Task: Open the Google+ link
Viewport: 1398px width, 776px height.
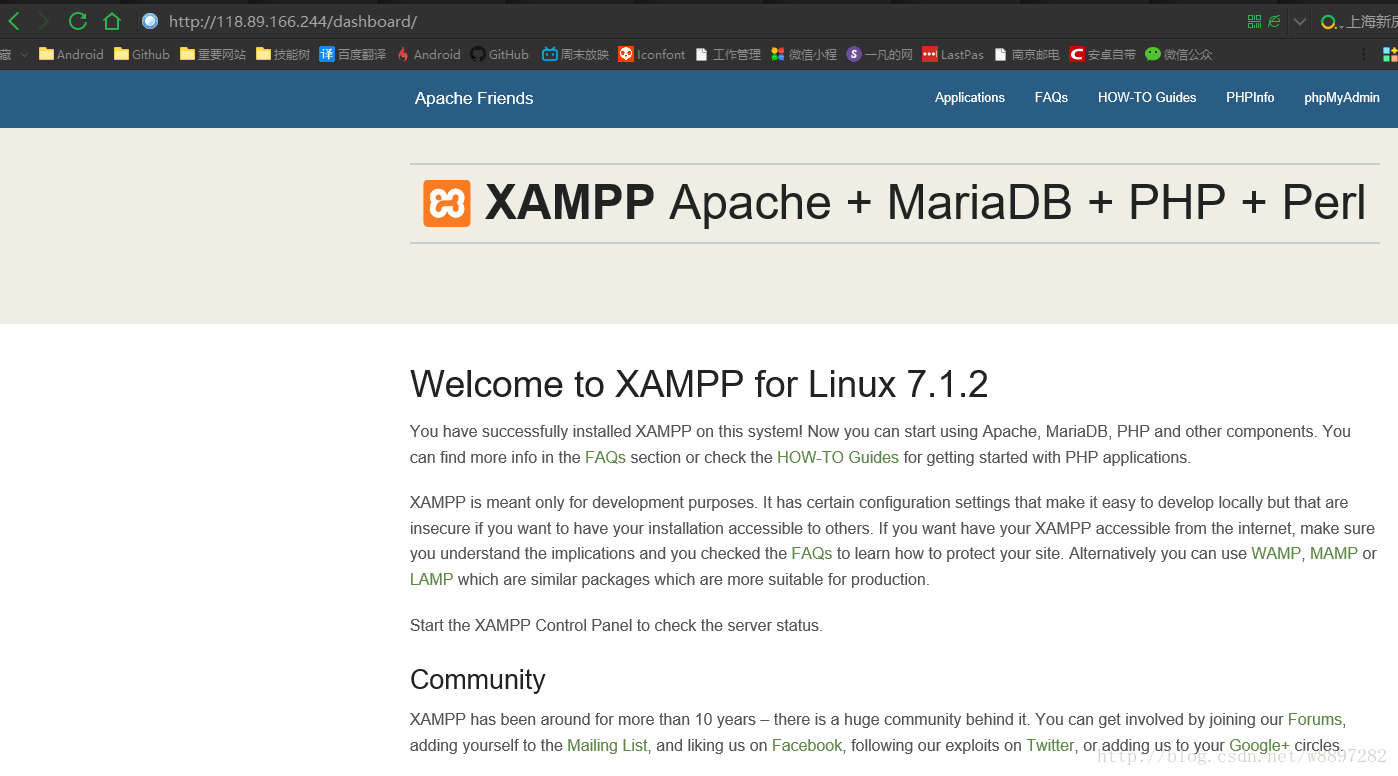Action: [x=1260, y=745]
